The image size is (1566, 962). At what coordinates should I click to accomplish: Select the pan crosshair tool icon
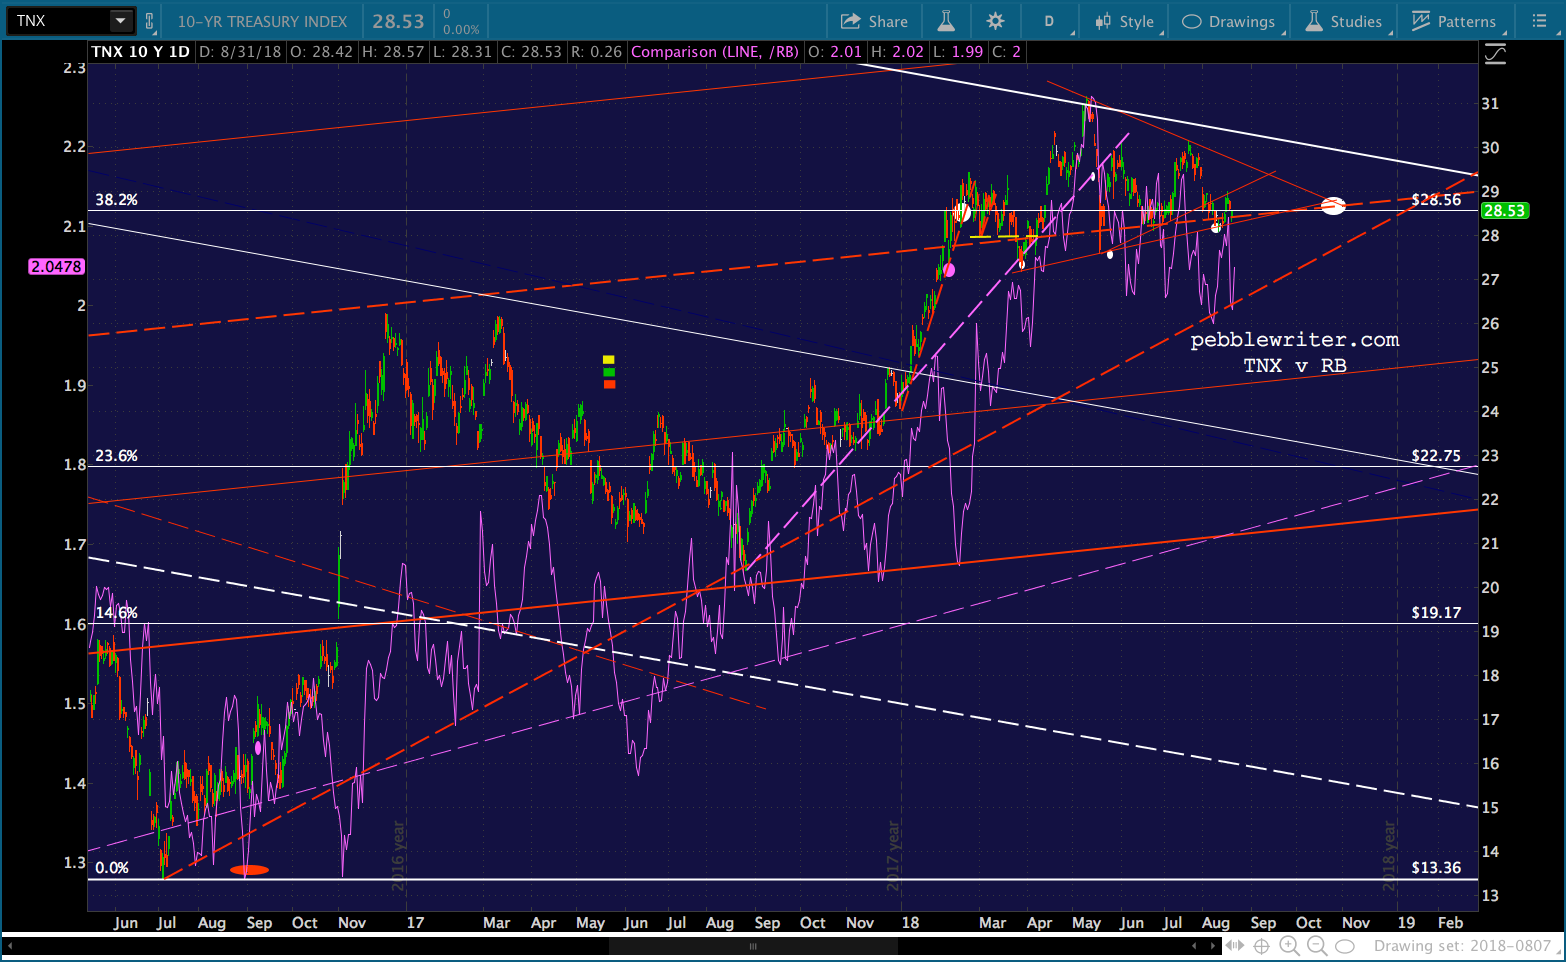pos(1262,946)
